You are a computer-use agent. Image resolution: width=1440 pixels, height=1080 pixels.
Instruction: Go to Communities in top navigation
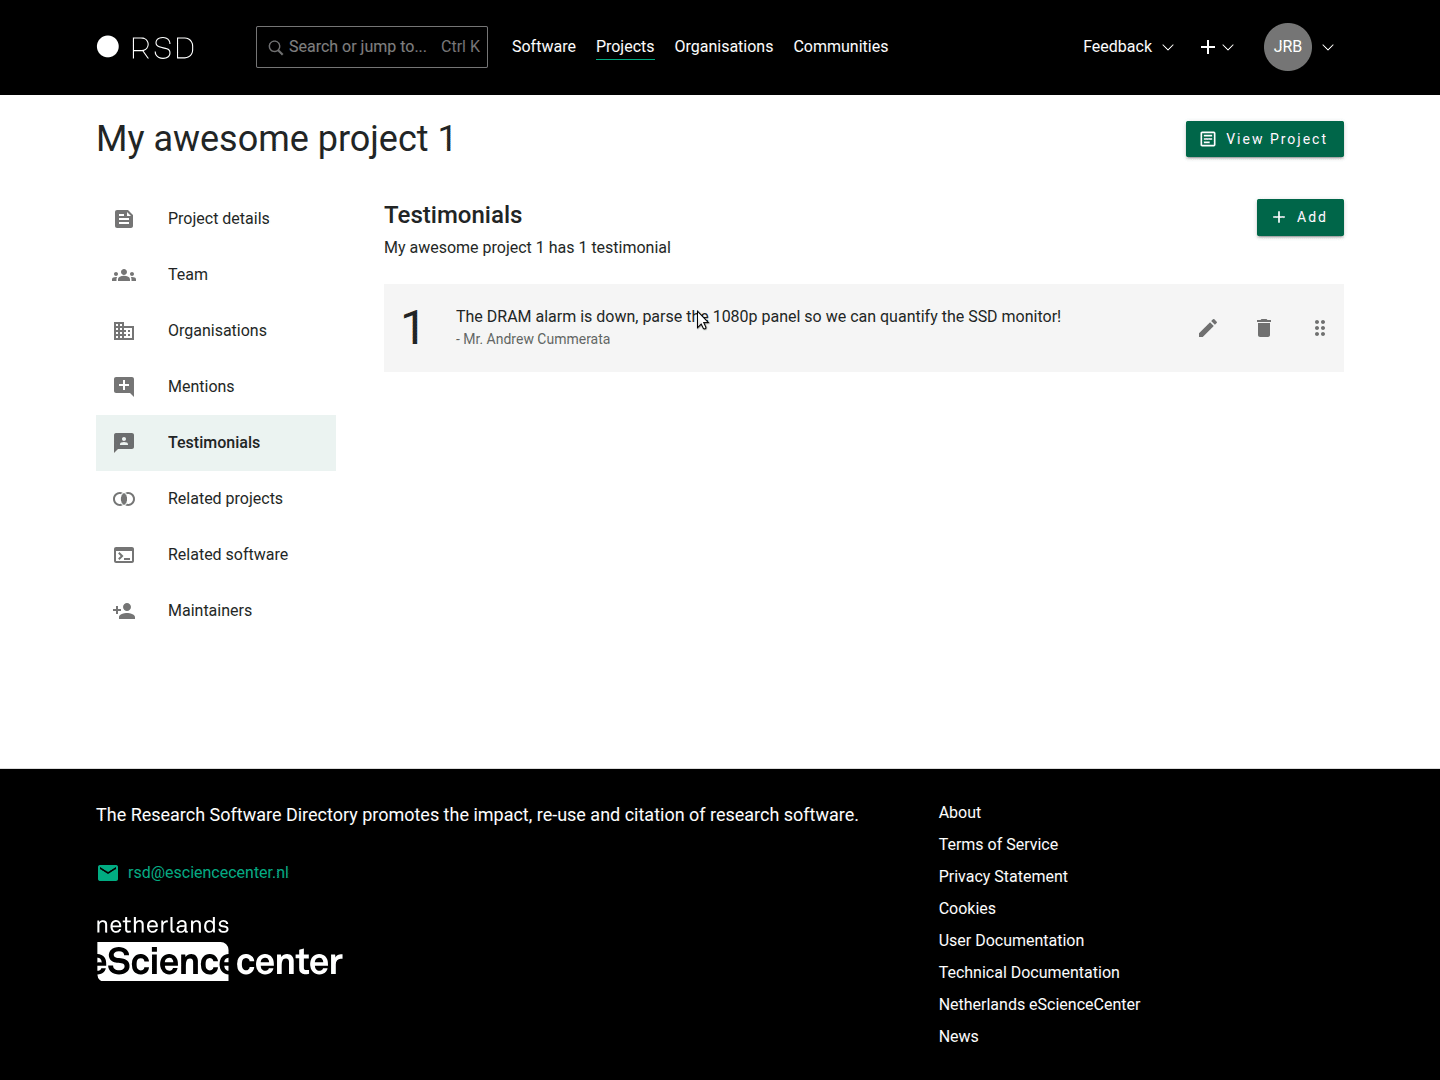click(x=840, y=47)
